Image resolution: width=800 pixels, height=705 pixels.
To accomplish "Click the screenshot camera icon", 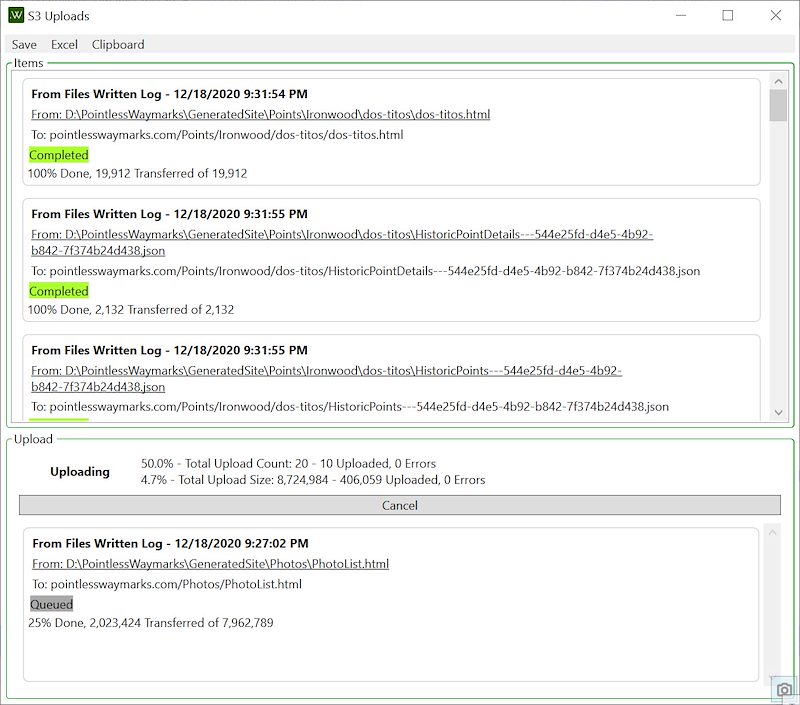I will pos(784,690).
